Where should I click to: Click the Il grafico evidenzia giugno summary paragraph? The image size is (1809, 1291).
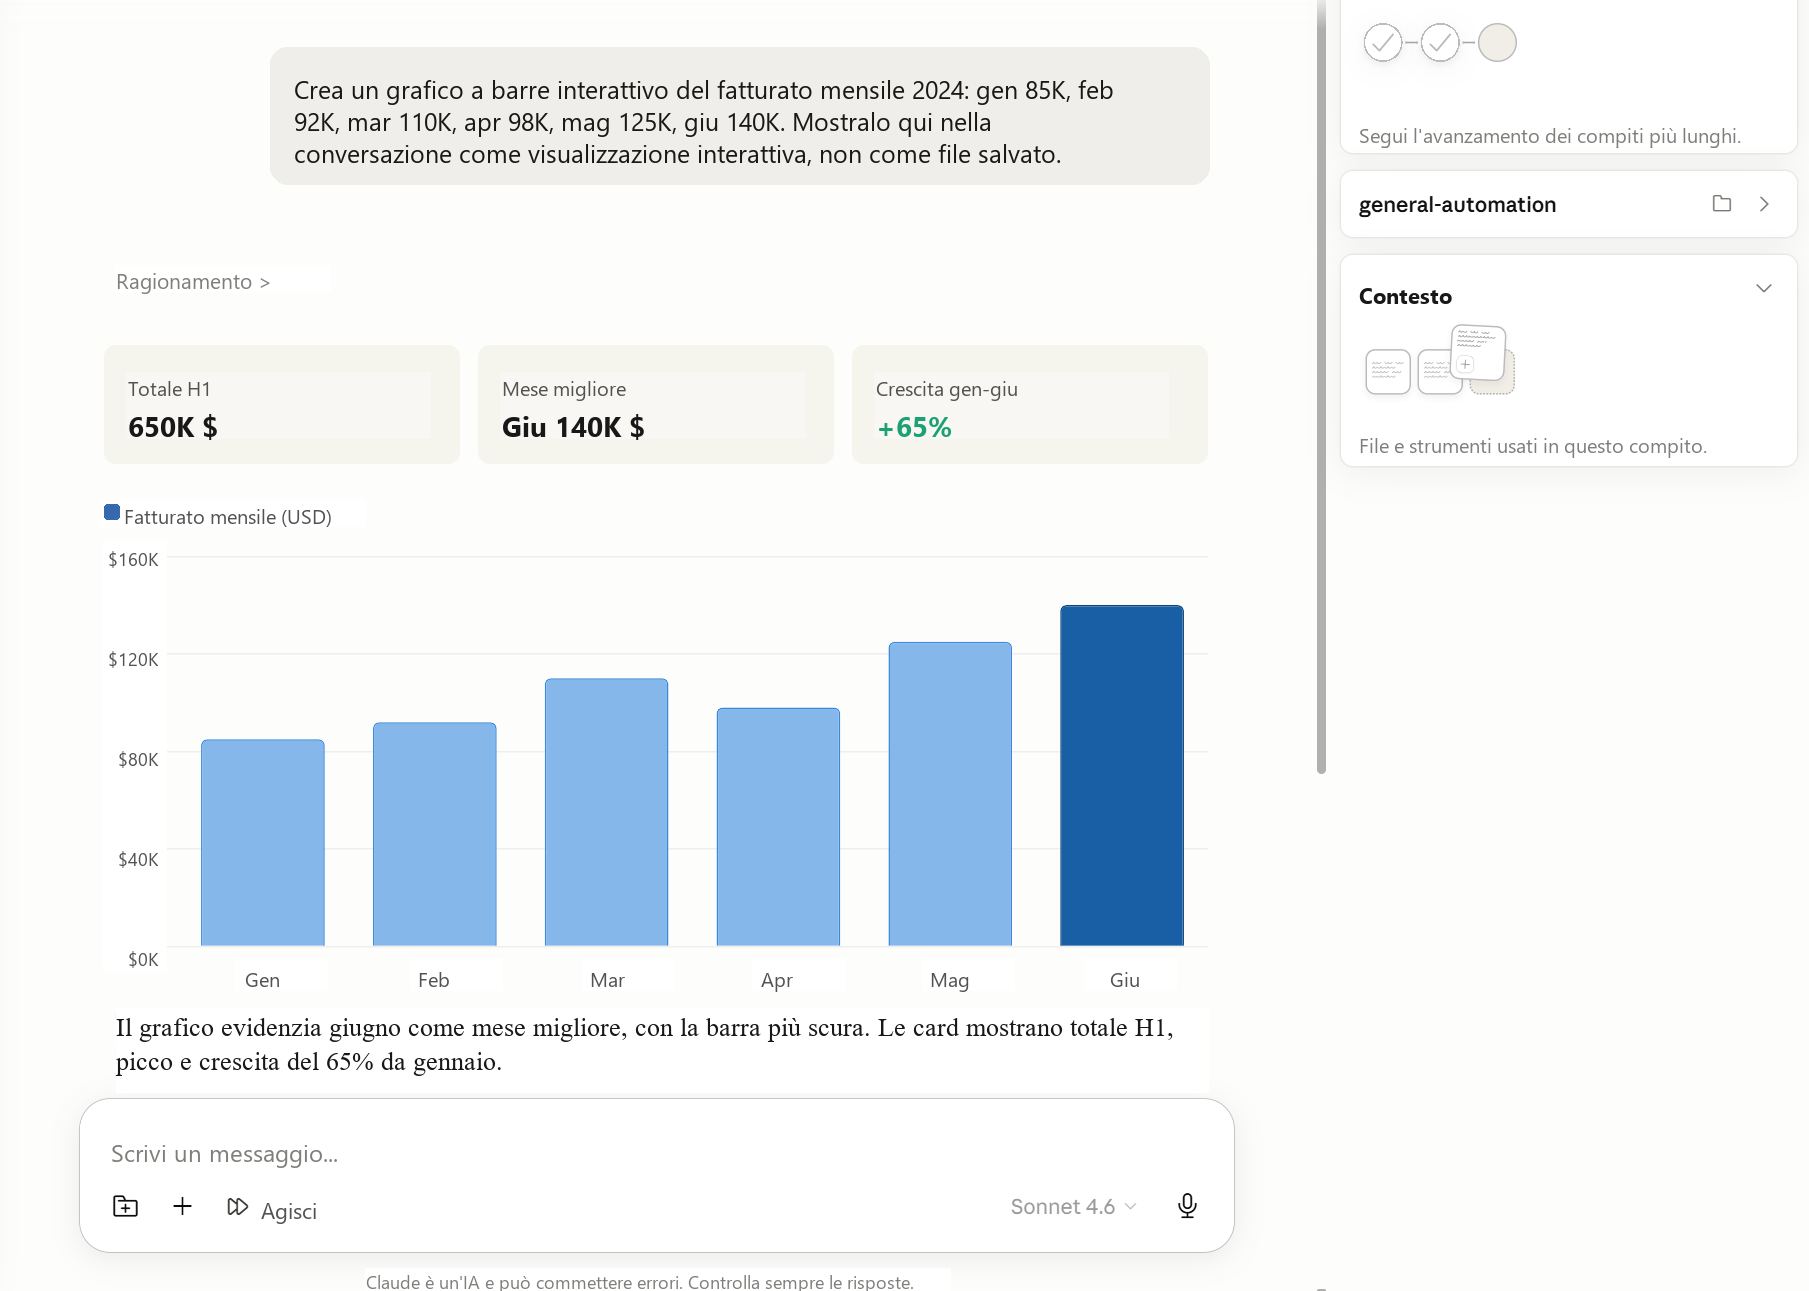point(645,1044)
